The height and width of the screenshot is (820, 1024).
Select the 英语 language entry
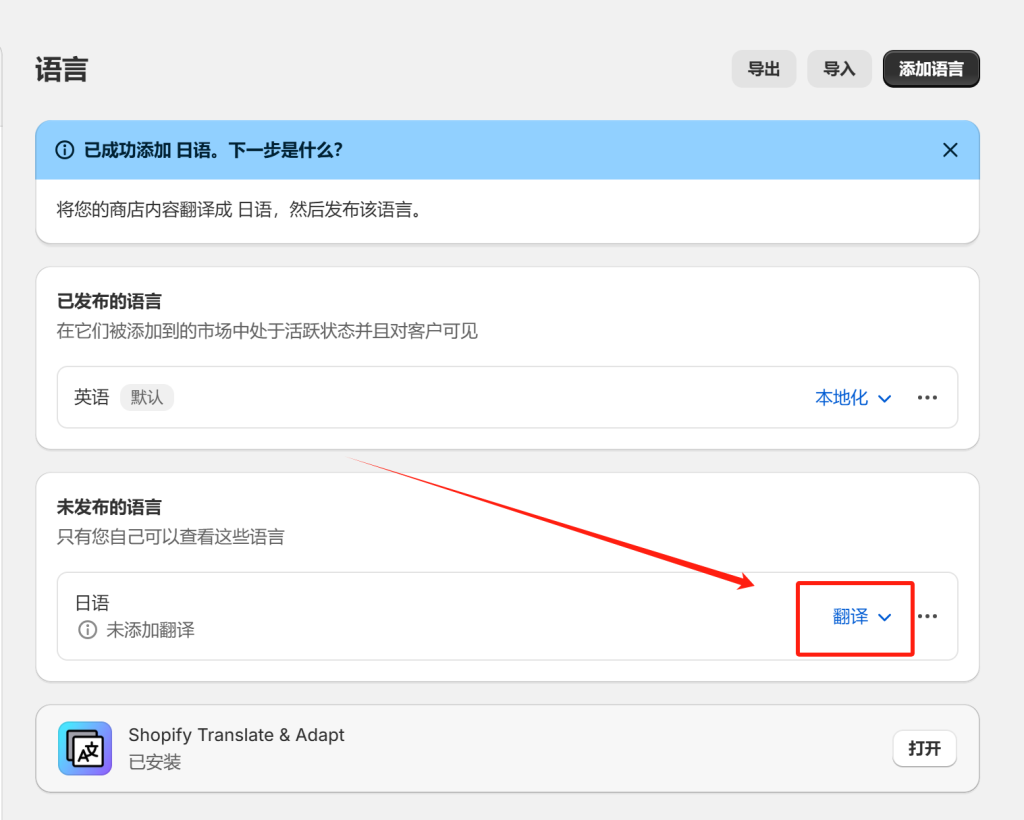(91, 397)
